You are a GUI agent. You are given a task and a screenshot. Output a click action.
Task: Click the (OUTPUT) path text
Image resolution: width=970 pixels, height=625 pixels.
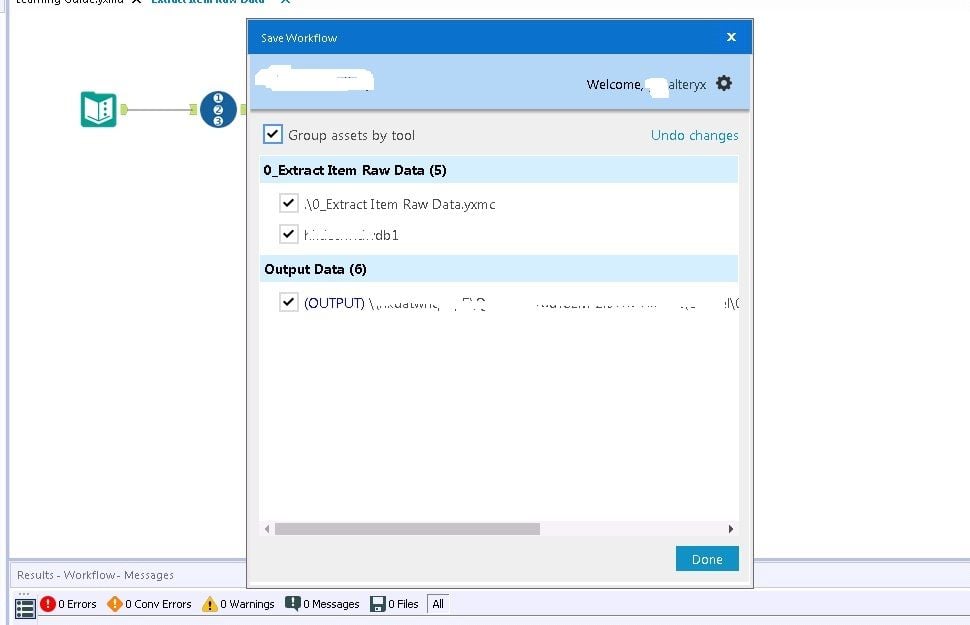[x=521, y=303]
